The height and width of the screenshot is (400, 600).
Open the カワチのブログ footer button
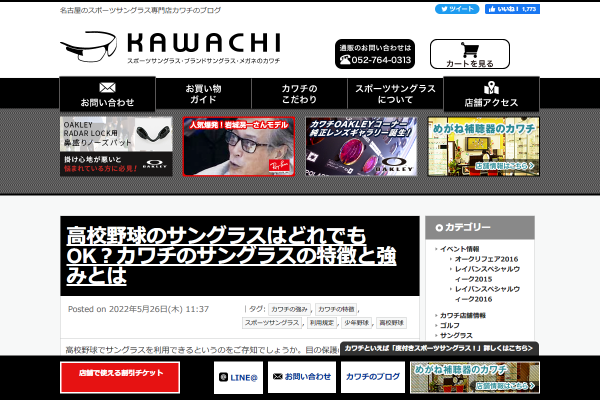373,377
